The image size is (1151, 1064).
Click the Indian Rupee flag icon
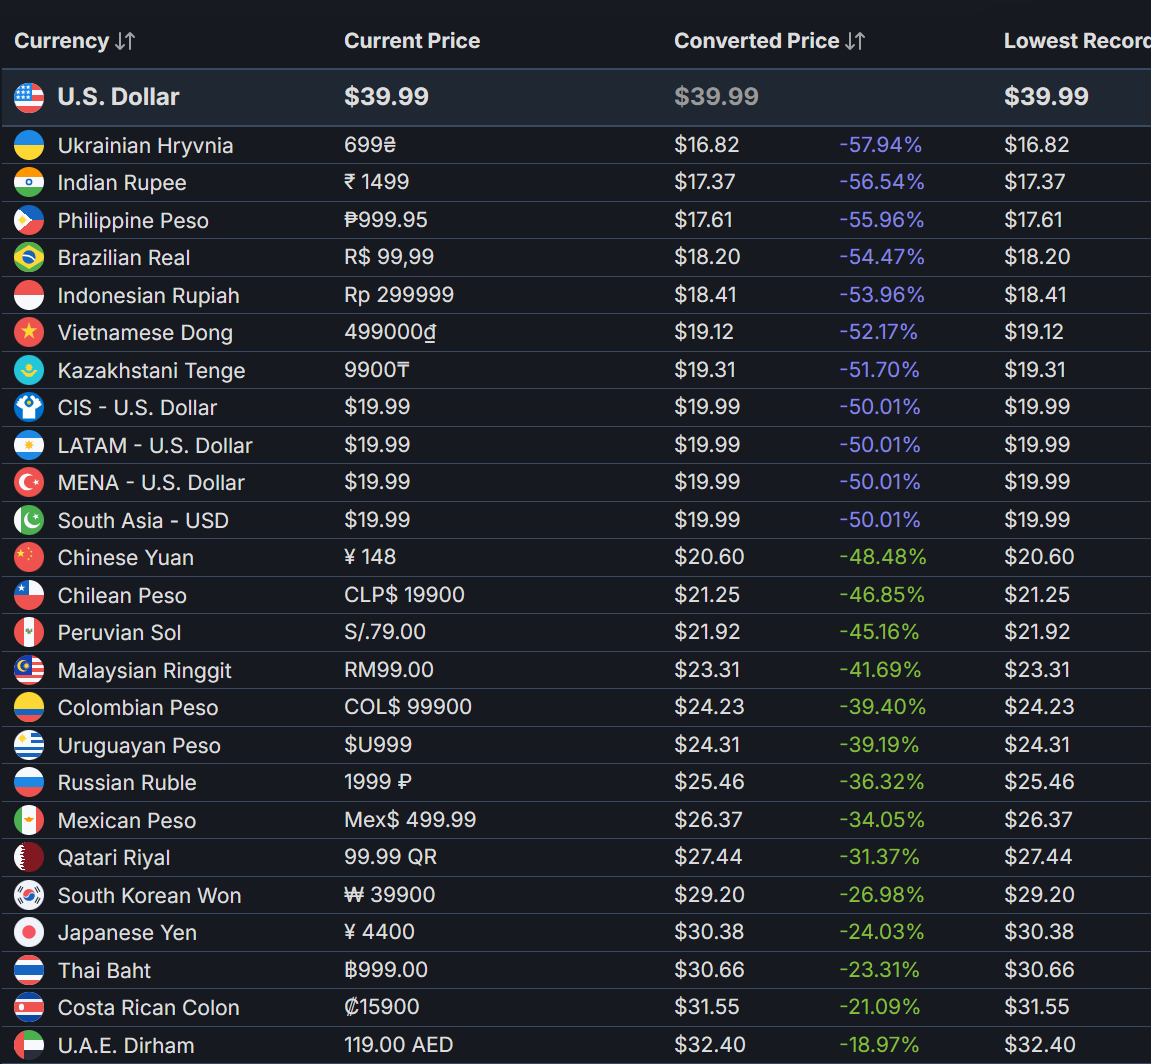[29, 182]
